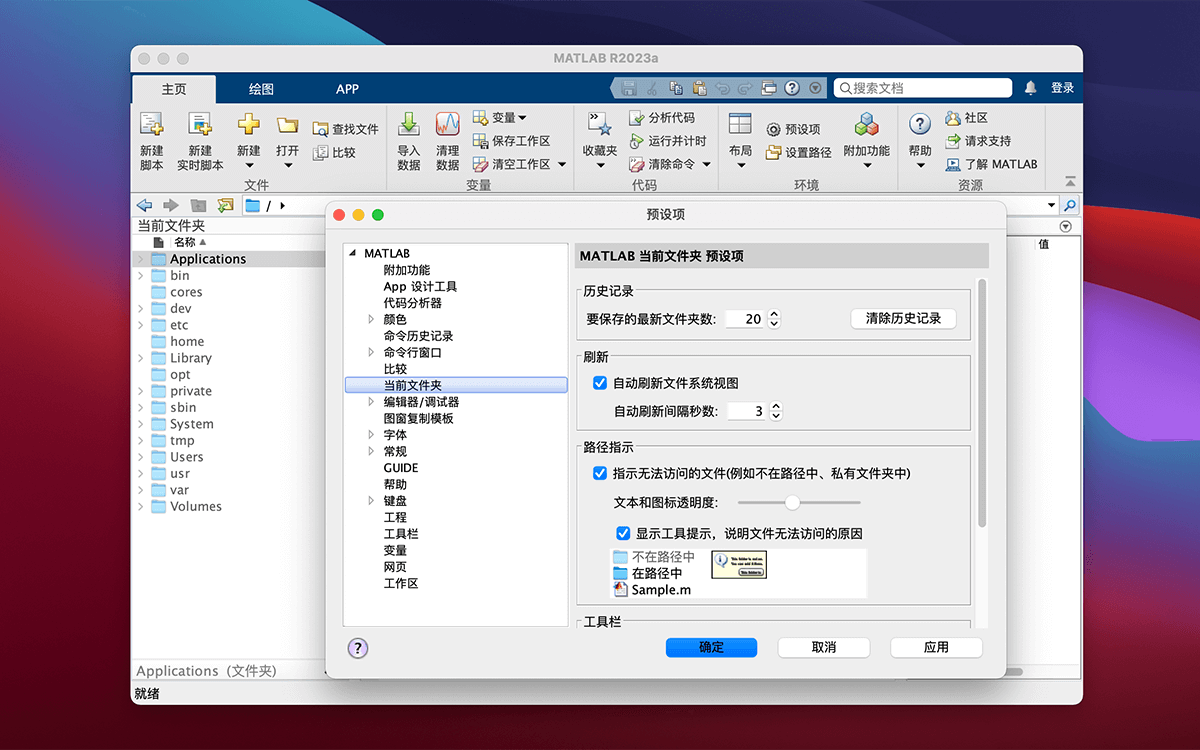
Task: Click 清除历史记录 button
Action: point(904,319)
